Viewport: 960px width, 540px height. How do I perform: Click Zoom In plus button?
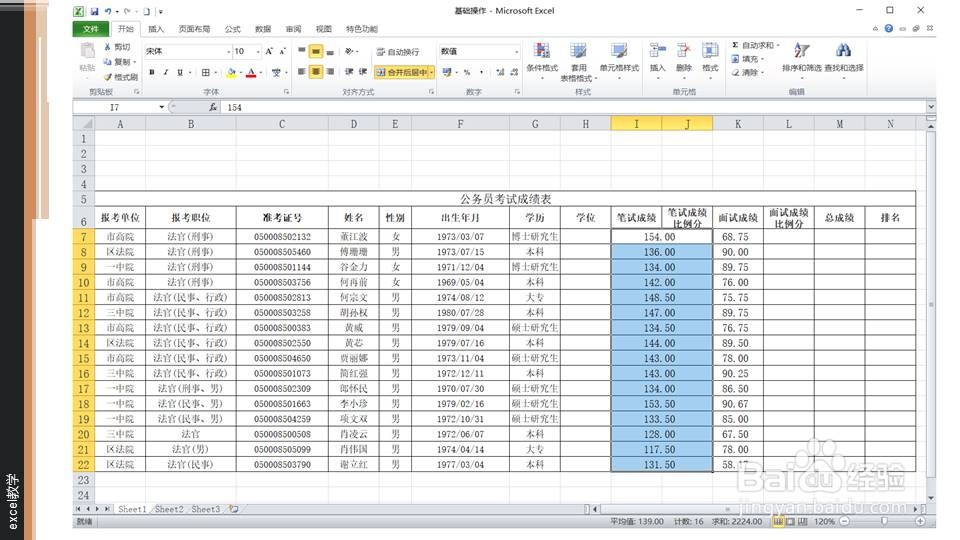tap(920, 522)
